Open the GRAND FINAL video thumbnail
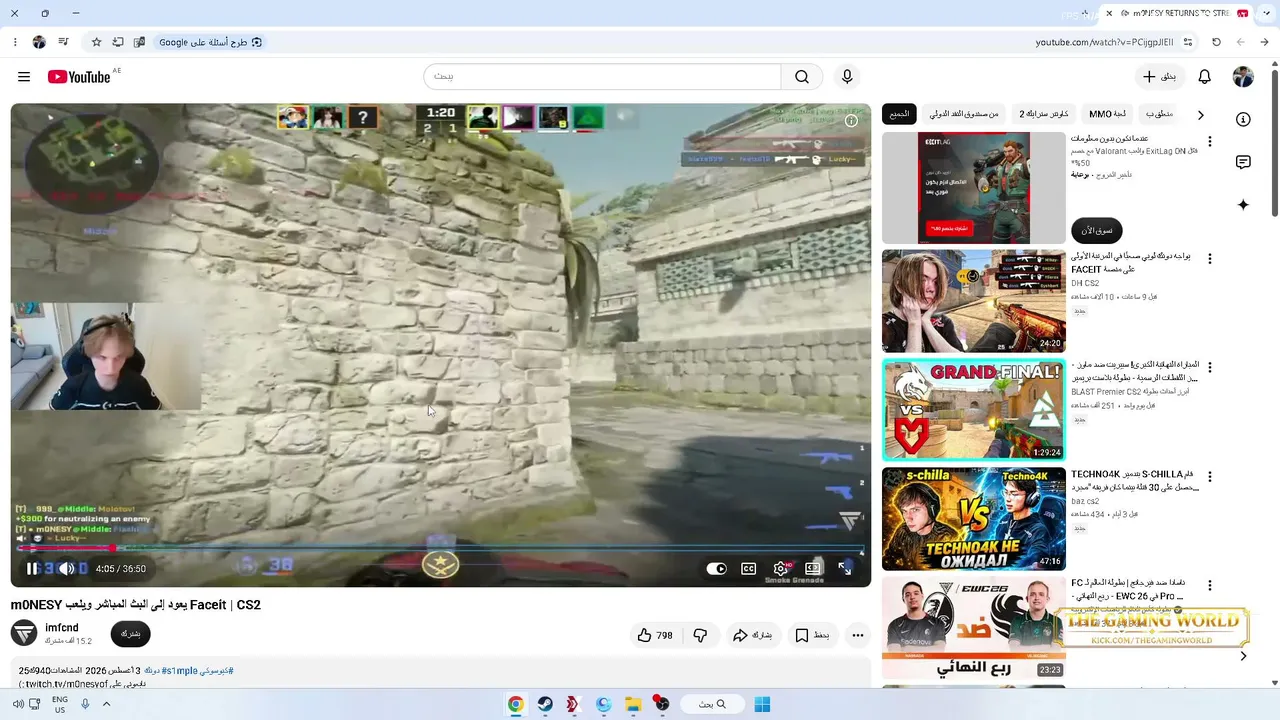 [973, 410]
